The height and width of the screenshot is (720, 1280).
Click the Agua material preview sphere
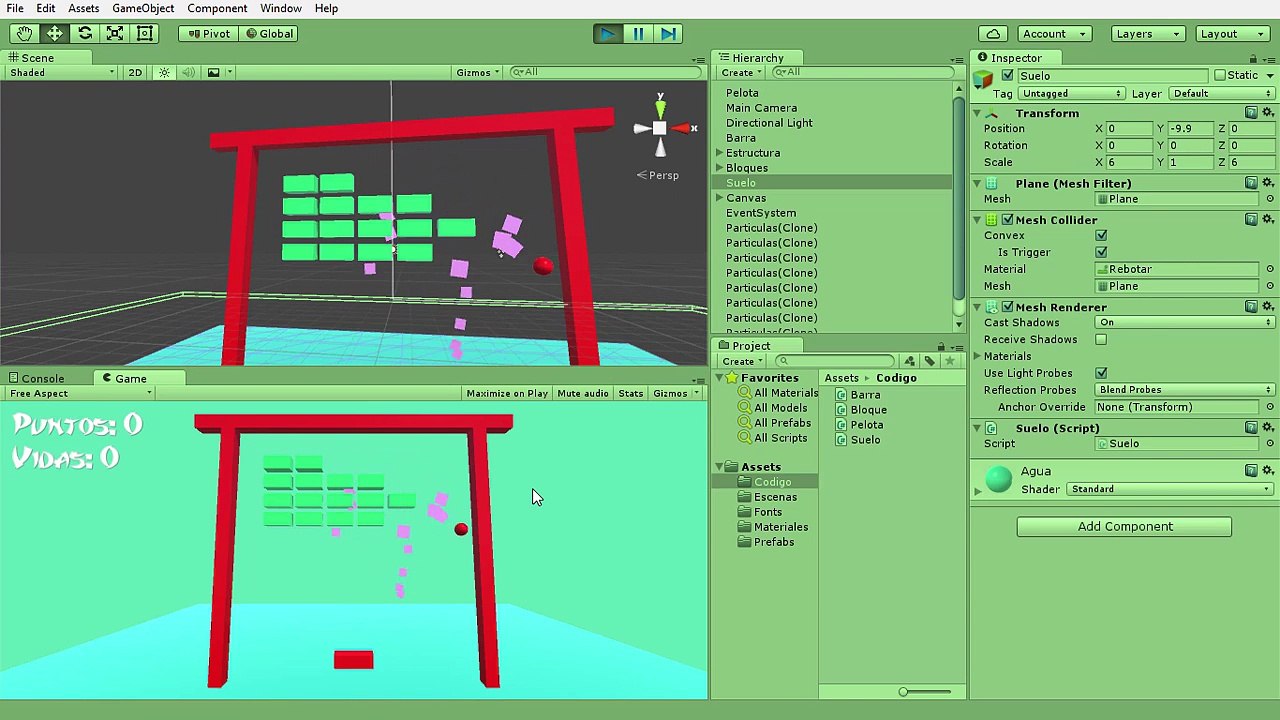[x=999, y=480]
